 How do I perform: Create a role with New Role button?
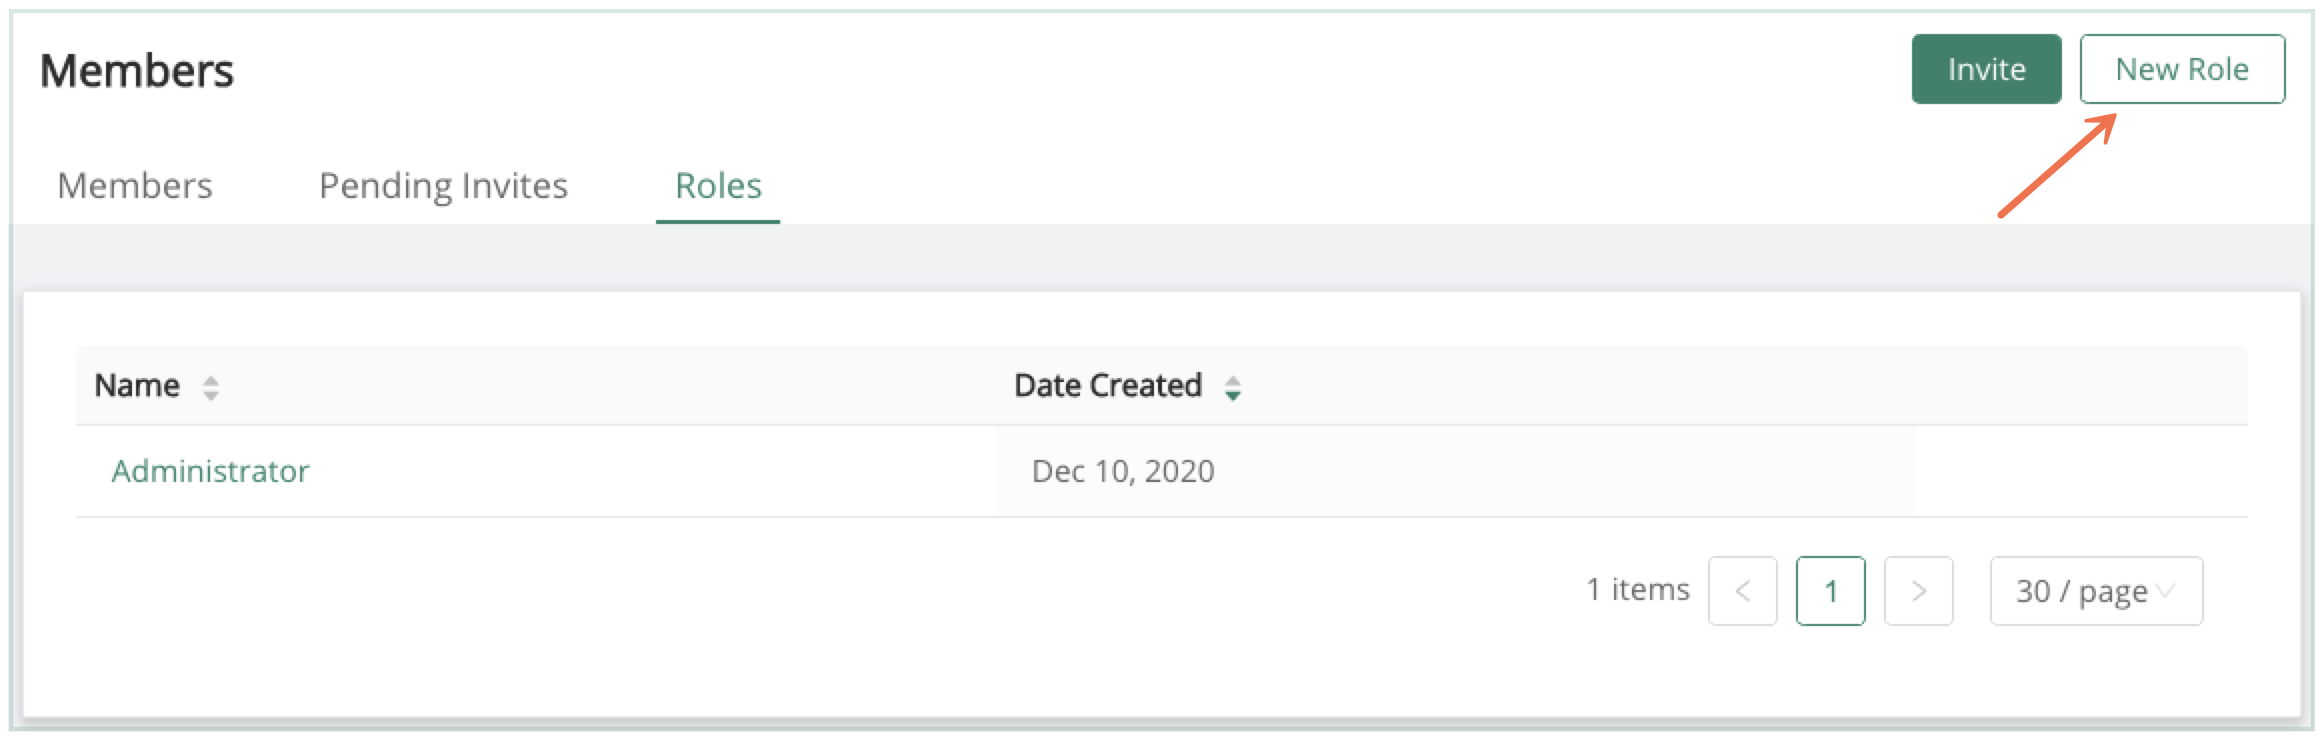pos(2182,69)
